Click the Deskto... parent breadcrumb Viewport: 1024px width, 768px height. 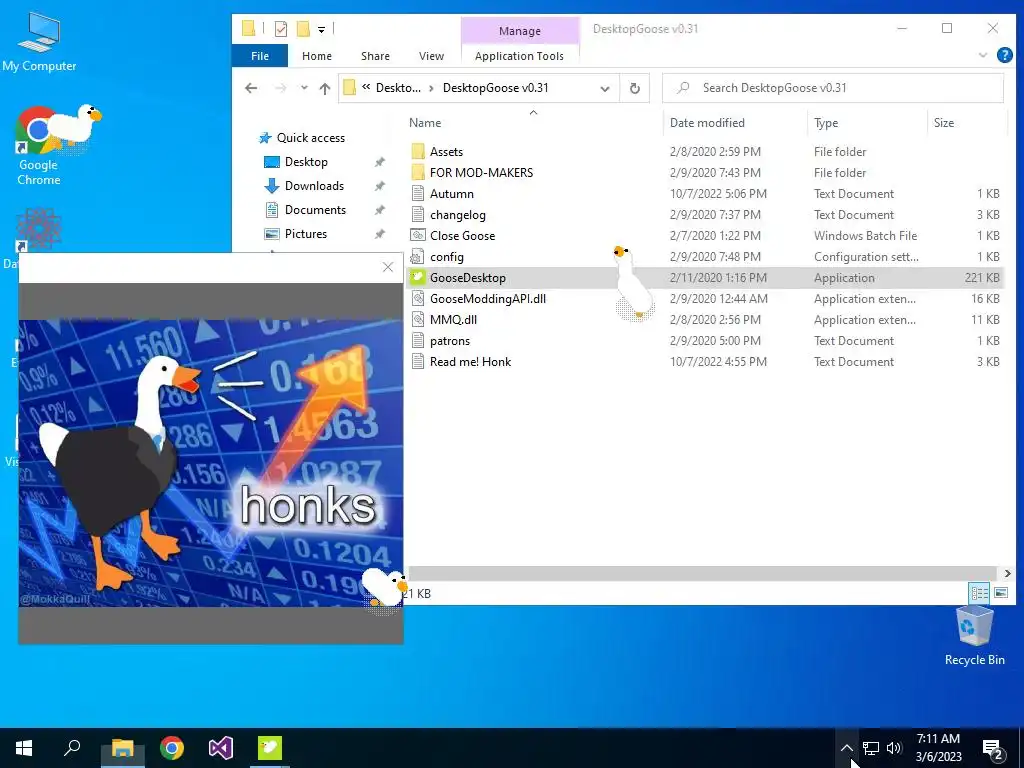pyautogui.click(x=398, y=88)
